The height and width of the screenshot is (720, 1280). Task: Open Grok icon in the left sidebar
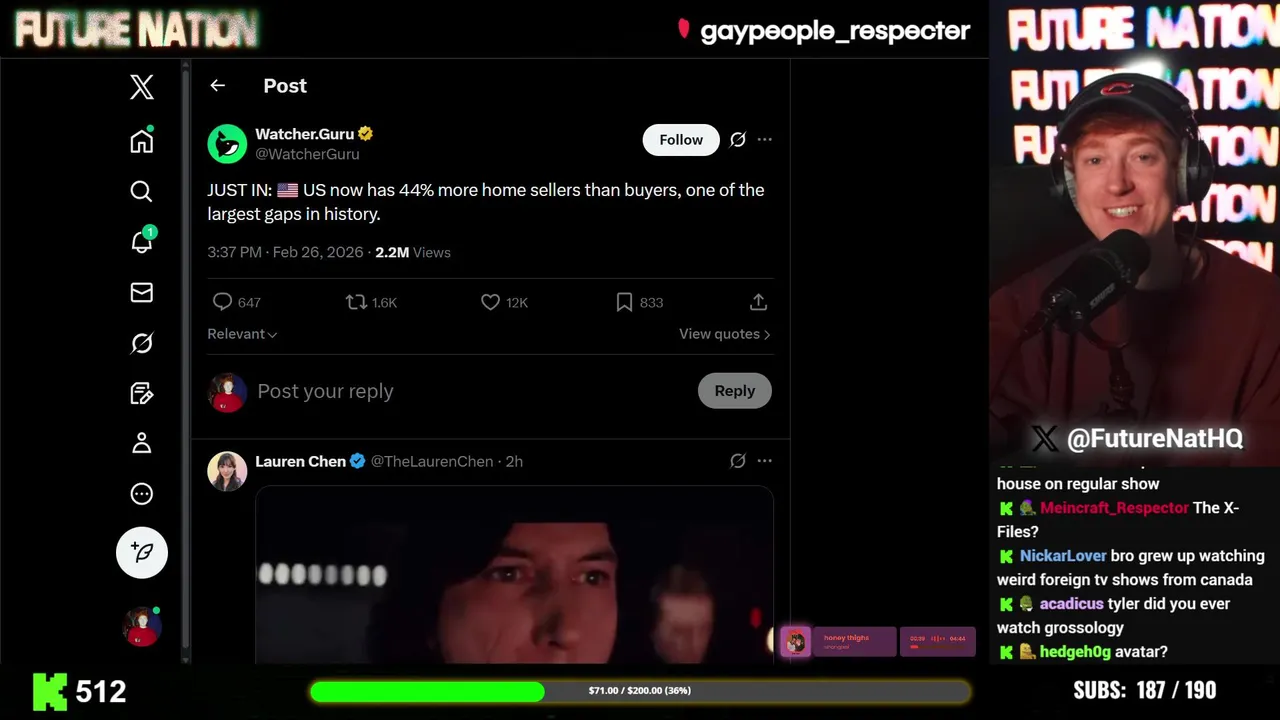click(142, 343)
